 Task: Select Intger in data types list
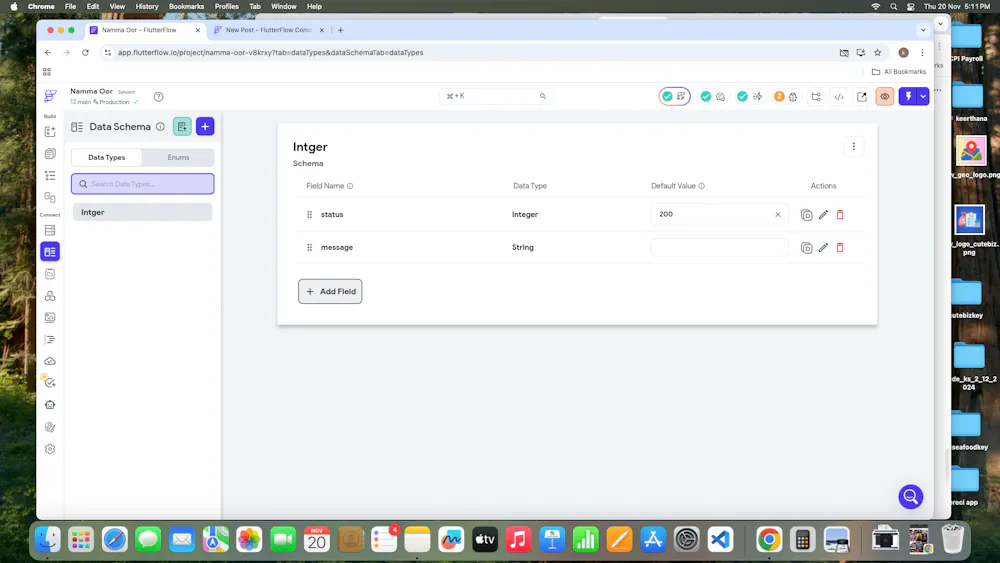pos(143,212)
